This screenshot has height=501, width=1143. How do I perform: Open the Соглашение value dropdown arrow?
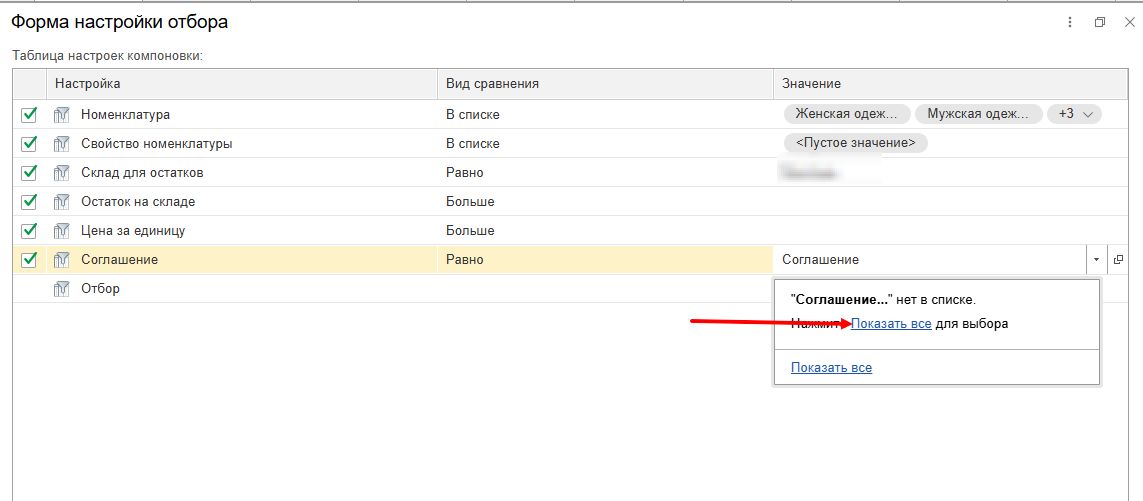[1096, 259]
